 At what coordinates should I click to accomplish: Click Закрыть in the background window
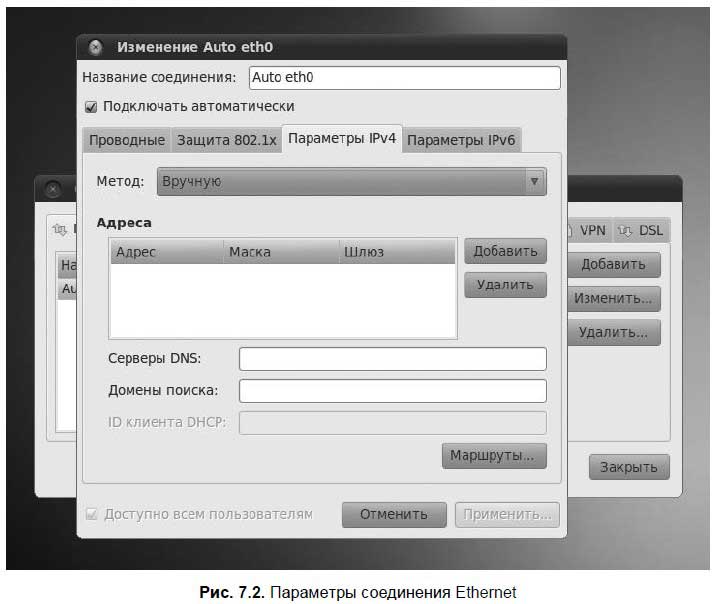pyautogui.click(x=629, y=467)
